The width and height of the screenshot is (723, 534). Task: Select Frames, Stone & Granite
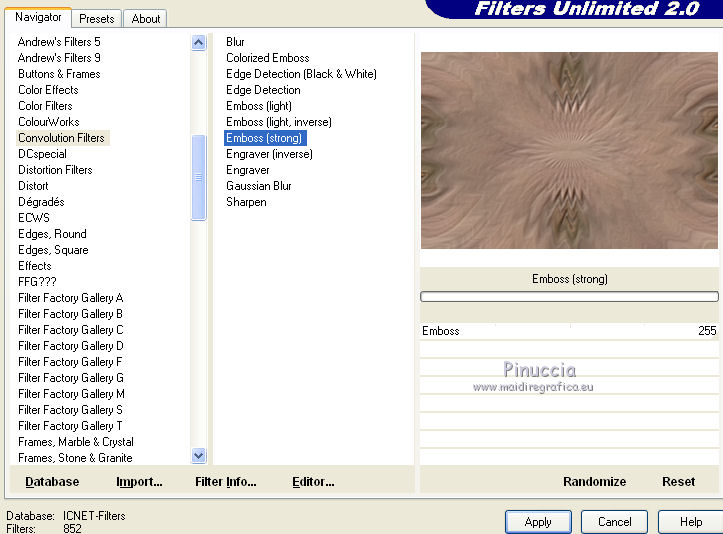(x=75, y=458)
